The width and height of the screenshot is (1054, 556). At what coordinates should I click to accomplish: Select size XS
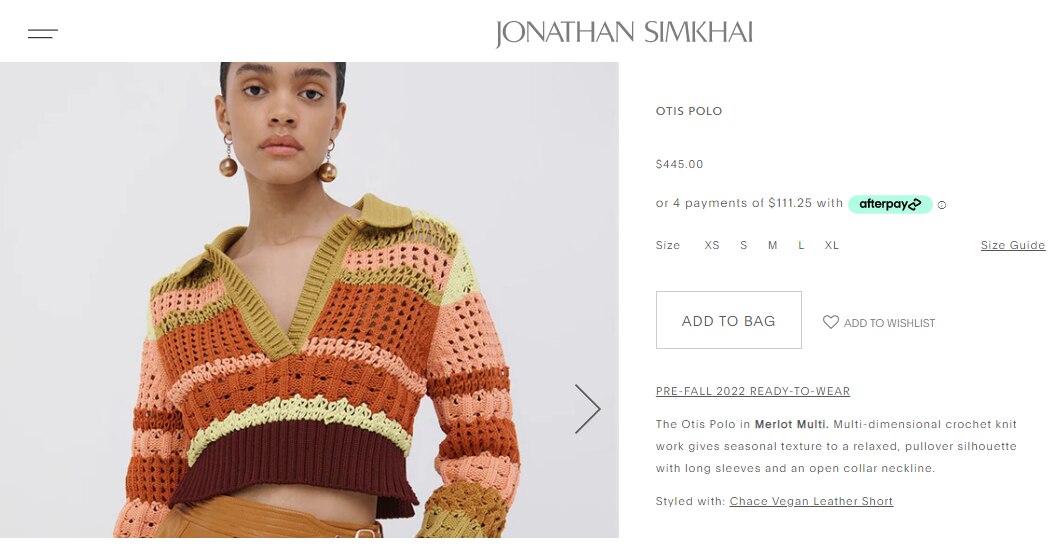(712, 245)
